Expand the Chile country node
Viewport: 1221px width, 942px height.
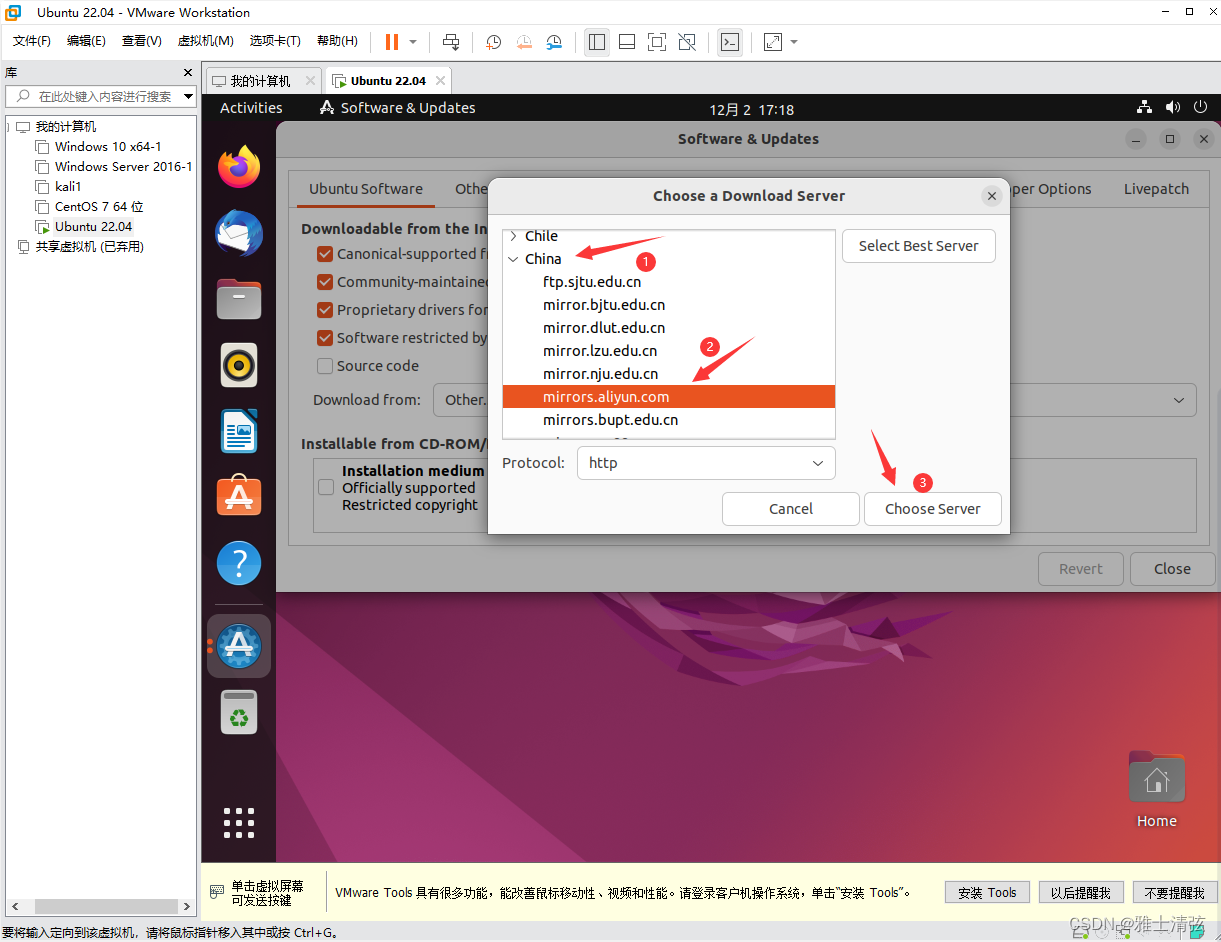coord(513,236)
